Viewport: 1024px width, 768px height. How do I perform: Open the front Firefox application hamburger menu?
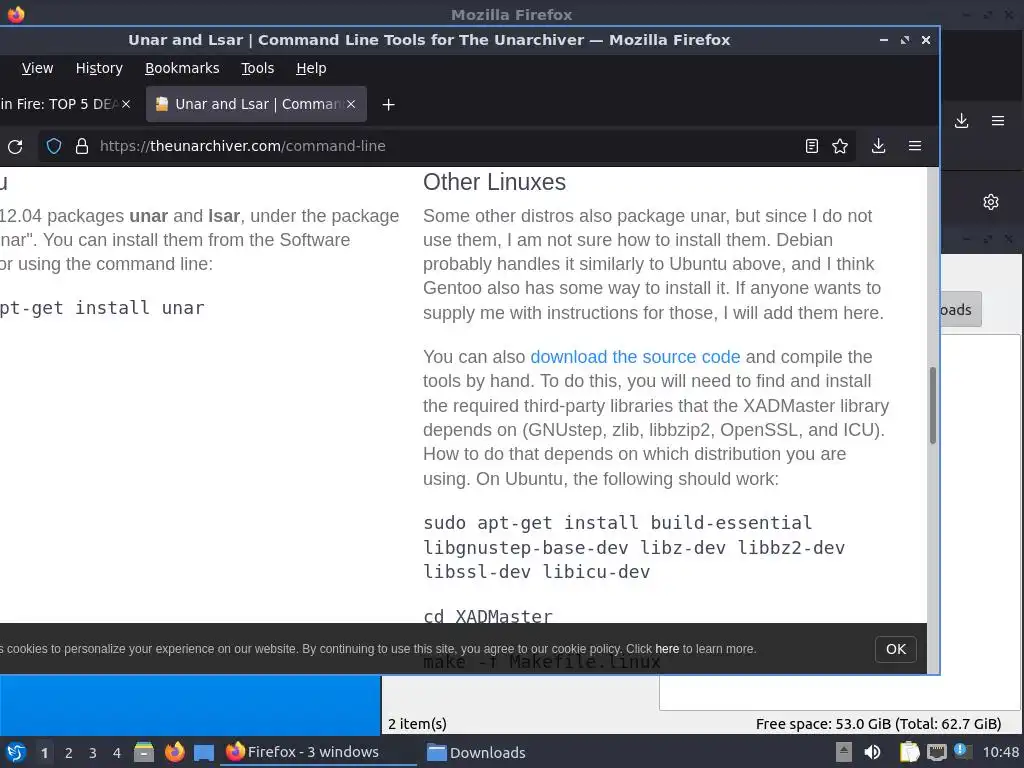click(915, 146)
